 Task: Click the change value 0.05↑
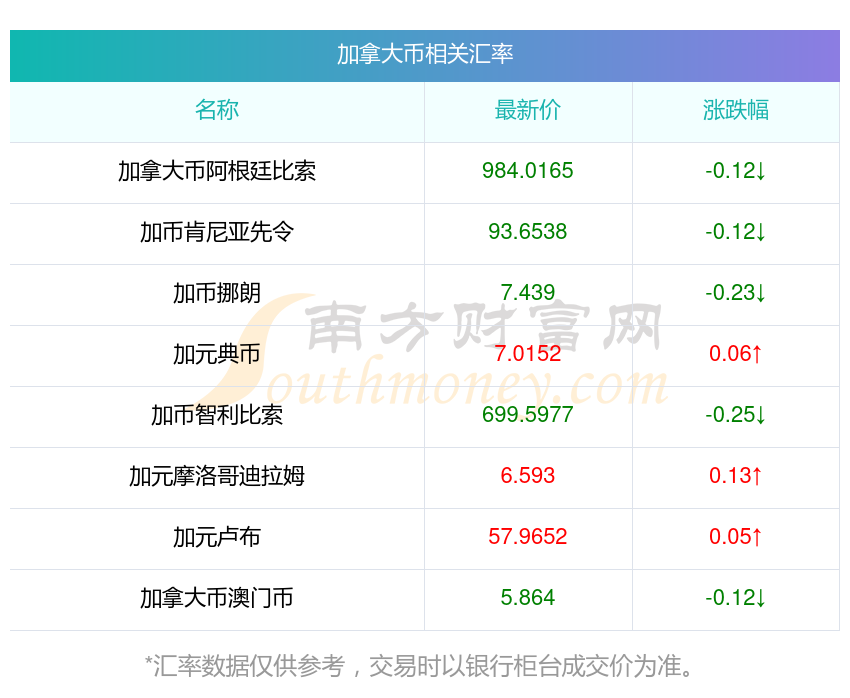(x=736, y=537)
